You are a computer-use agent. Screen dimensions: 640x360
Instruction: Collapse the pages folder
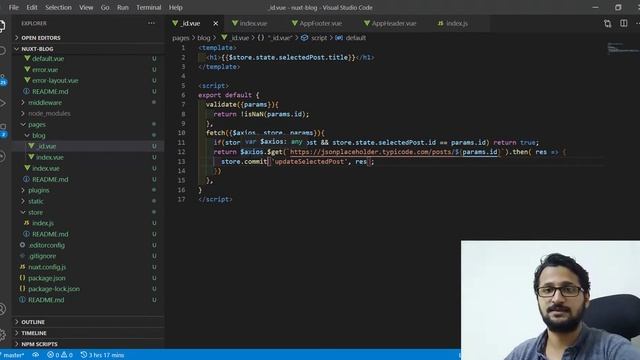coord(37,124)
